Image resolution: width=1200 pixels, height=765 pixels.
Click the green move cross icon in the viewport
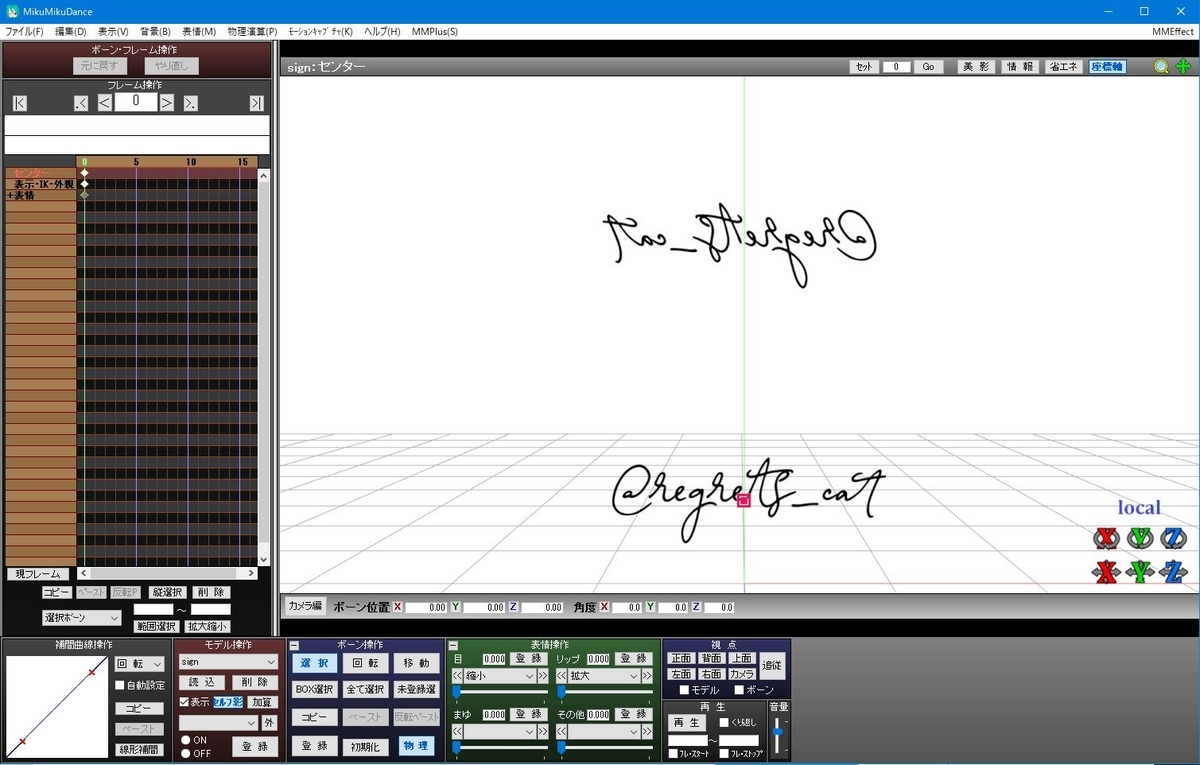coord(1183,67)
